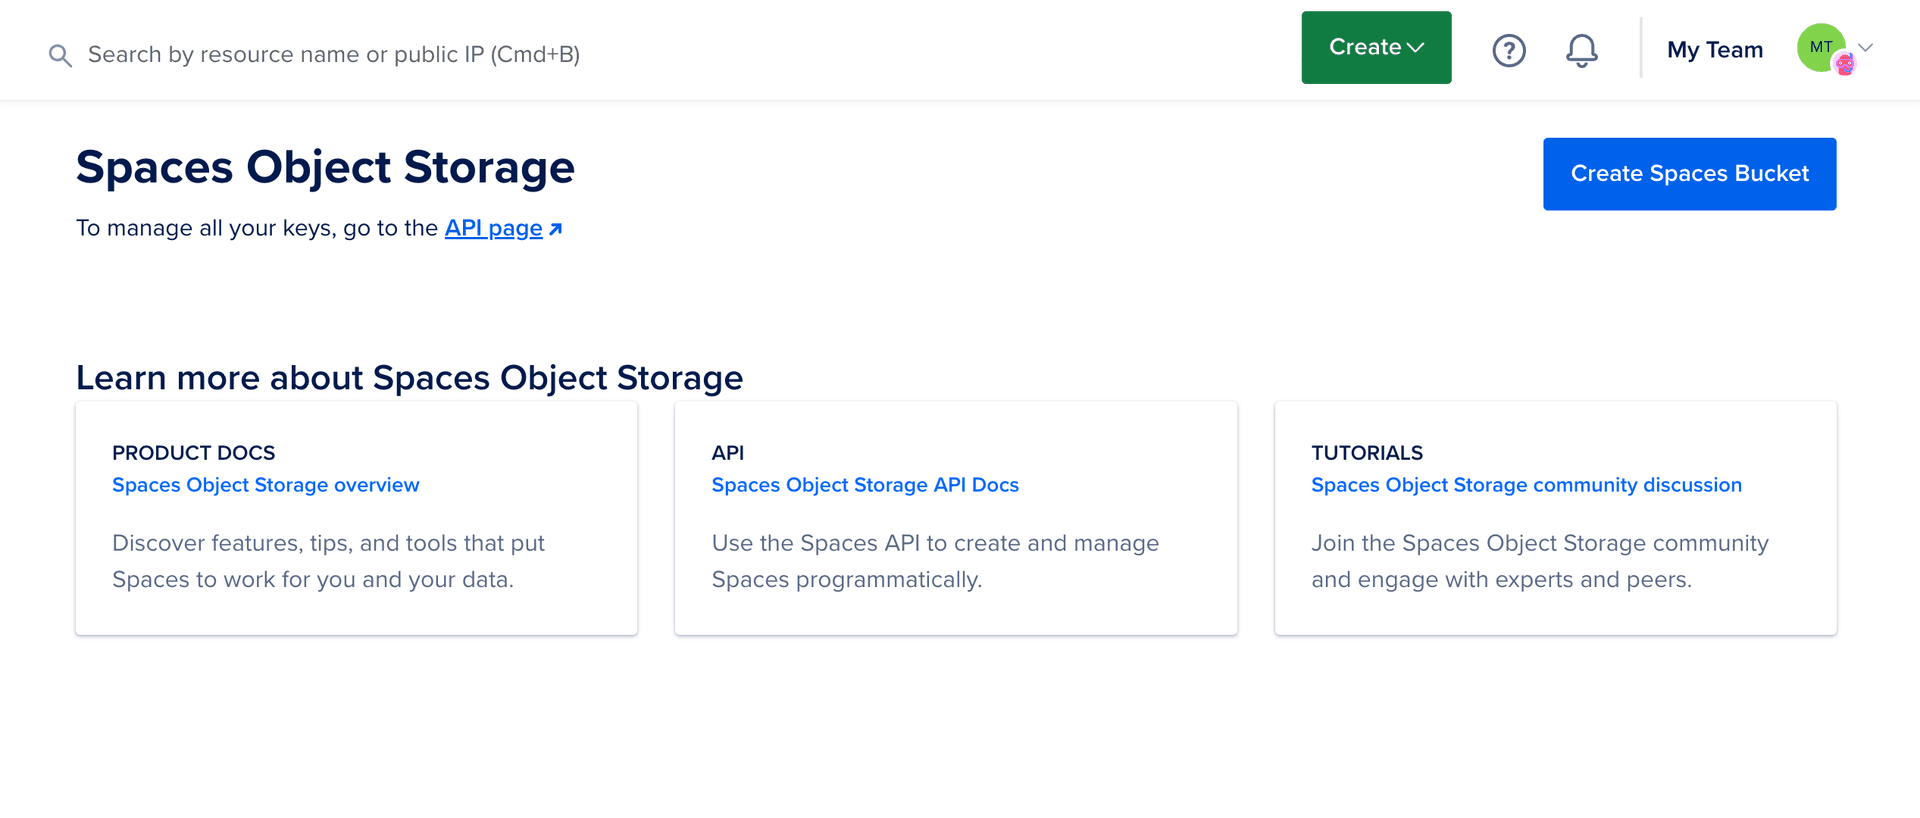This screenshot has height=818, width=1920.
Task: Open the help question mark icon
Action: 1508,50
